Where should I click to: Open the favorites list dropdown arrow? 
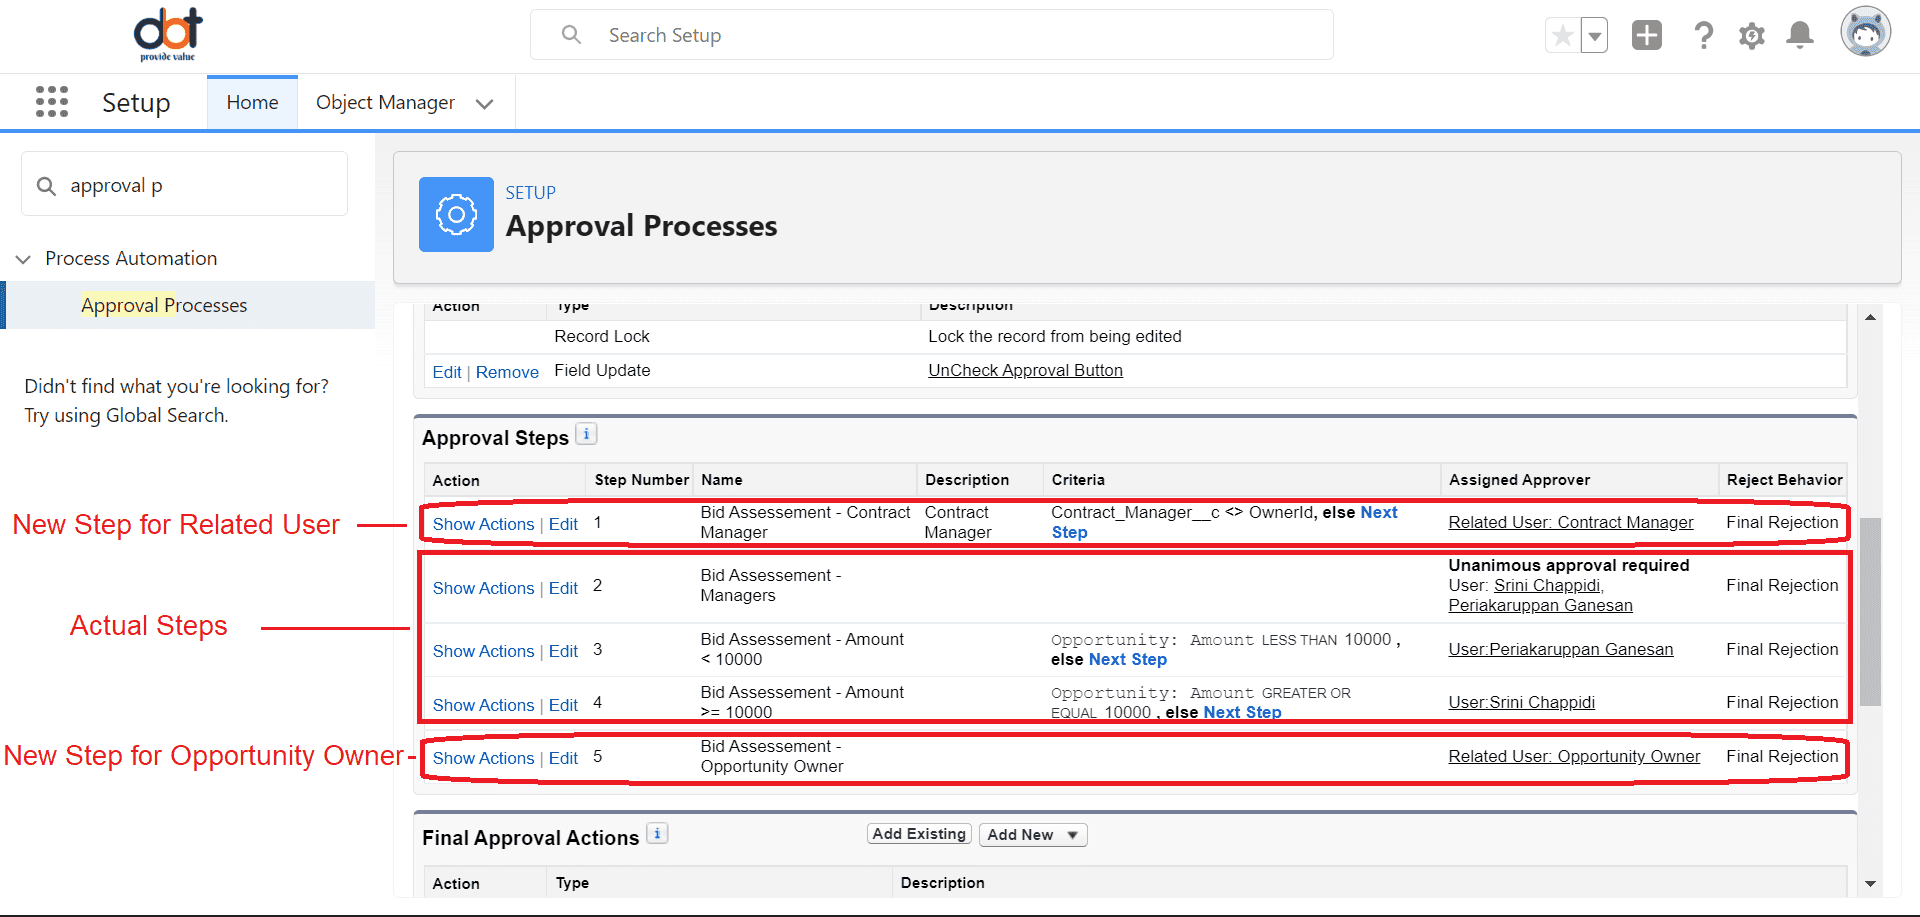pyautogui.click(x=1595, y=36)
